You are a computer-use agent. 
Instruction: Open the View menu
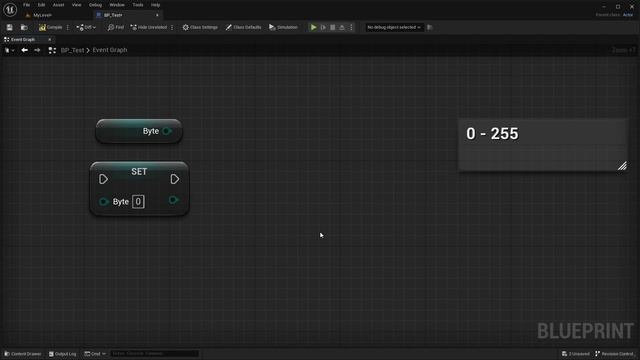click(x=76, y=5)
